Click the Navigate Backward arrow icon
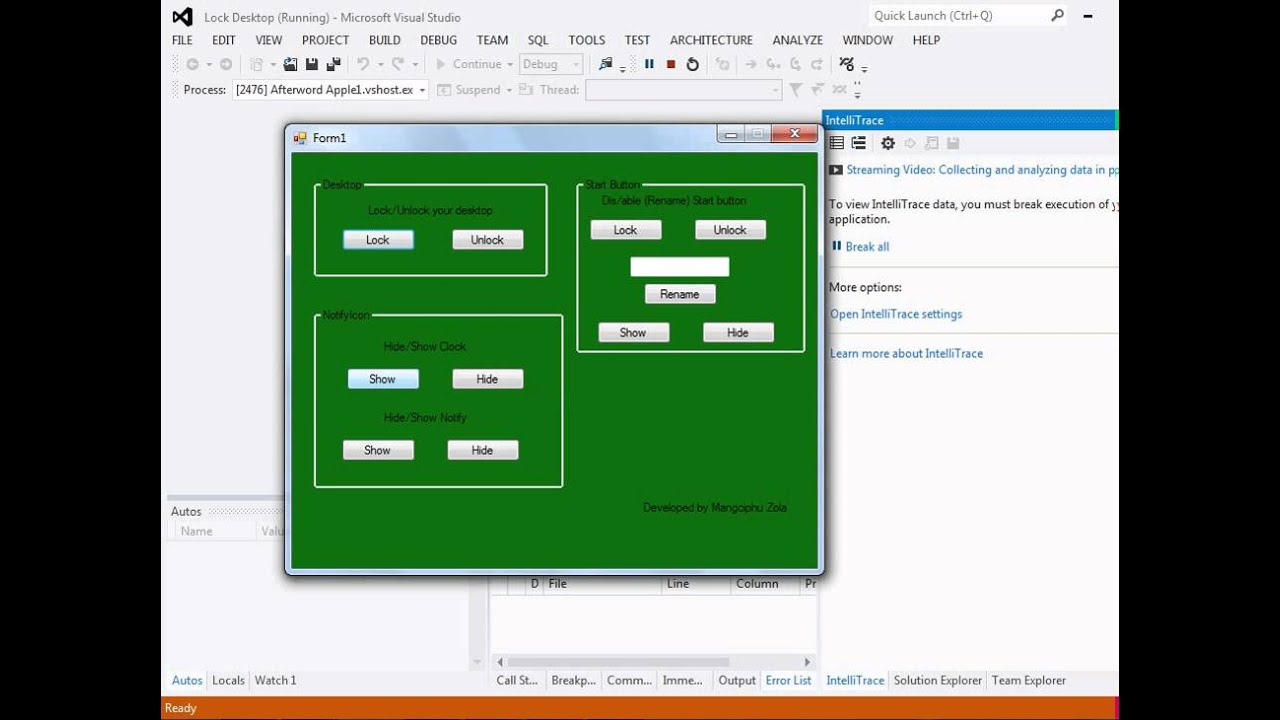 [x=192, y=64]
